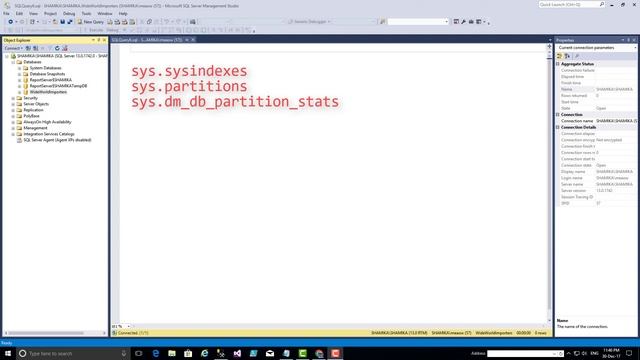Open Mail app from taskbar
Viewport: 640px width, 360px height.
pyautogui.click(x=270, y=353)
